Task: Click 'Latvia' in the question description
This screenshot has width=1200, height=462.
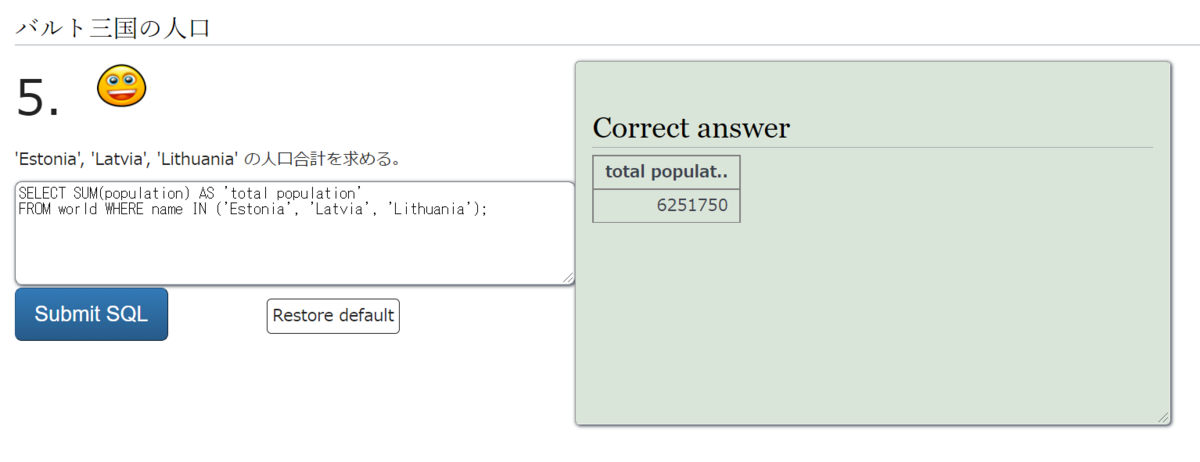Action: 119,159
